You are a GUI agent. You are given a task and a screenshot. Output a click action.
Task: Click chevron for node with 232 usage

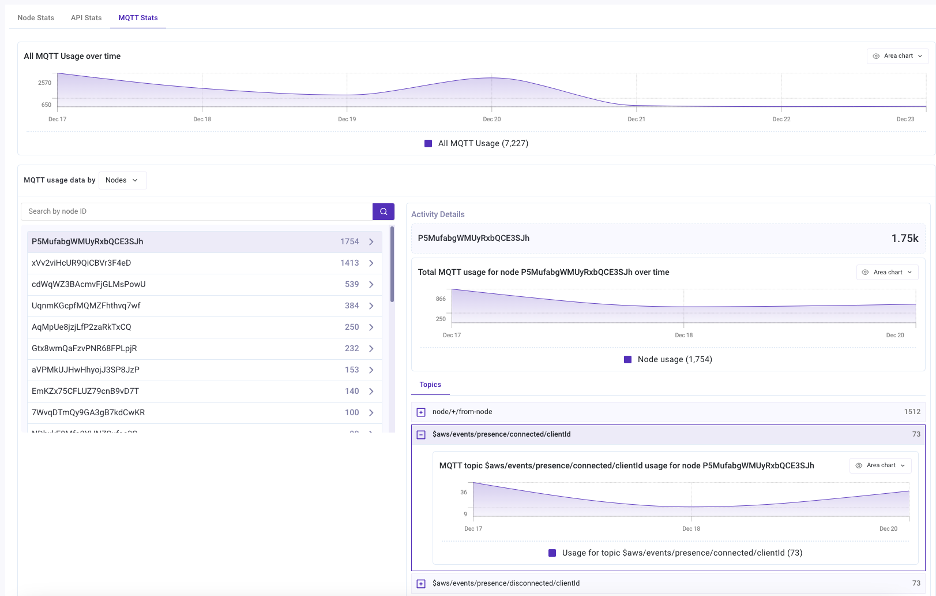click(371, 349)
